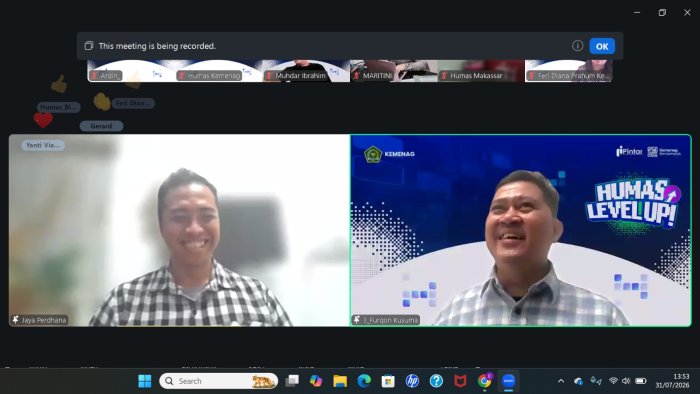
Task: Open Microsoft Store from the taskbar
Action: pyautogui.click(x=388, y=381)
